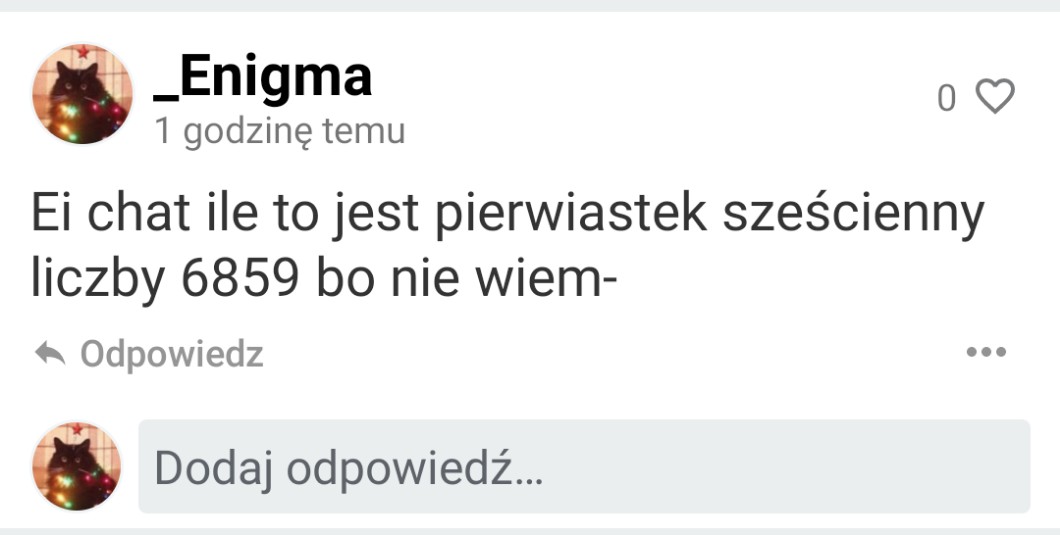Open the _Enigma username profile link
1060x535 pixels.
coord(262,76)
